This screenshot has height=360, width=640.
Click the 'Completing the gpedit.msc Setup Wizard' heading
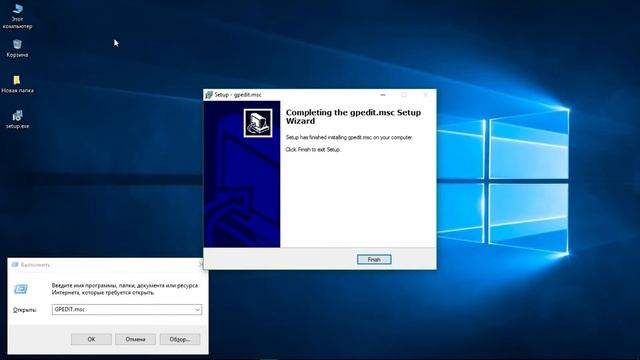pos(353,117)
